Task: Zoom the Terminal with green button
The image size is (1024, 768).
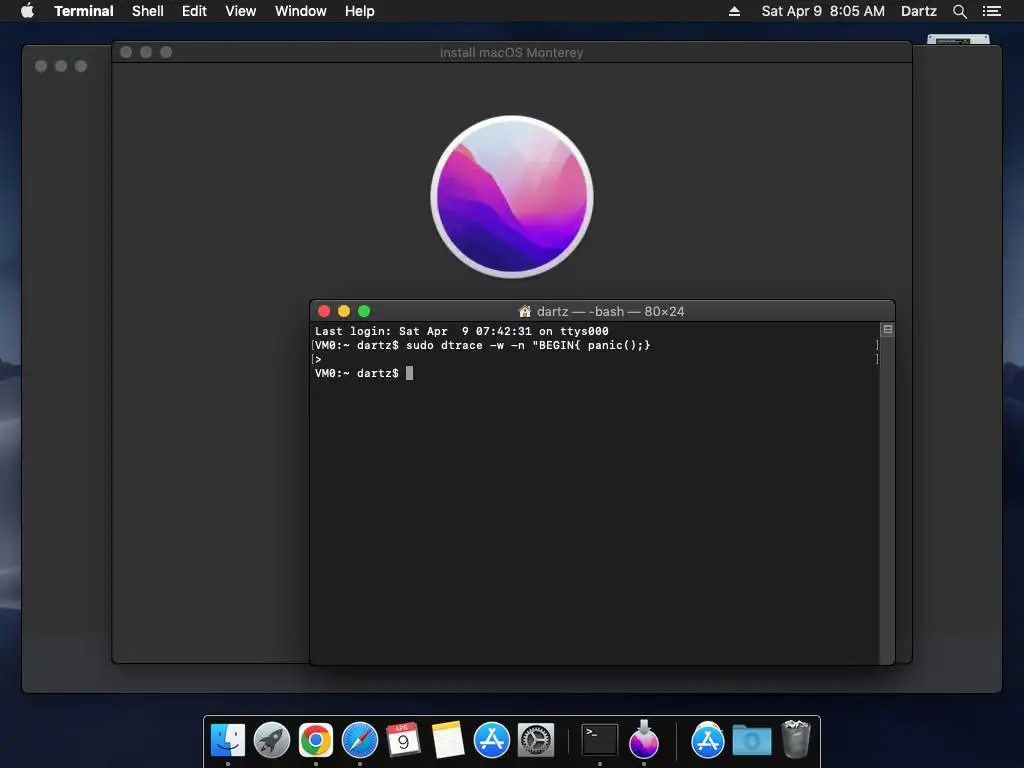Action: click(x=364, y=311)
